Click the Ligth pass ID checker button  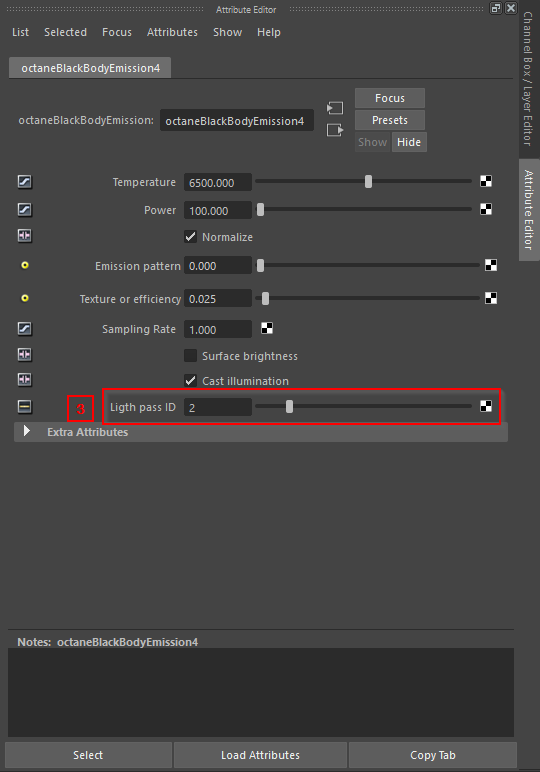point(486,406)
